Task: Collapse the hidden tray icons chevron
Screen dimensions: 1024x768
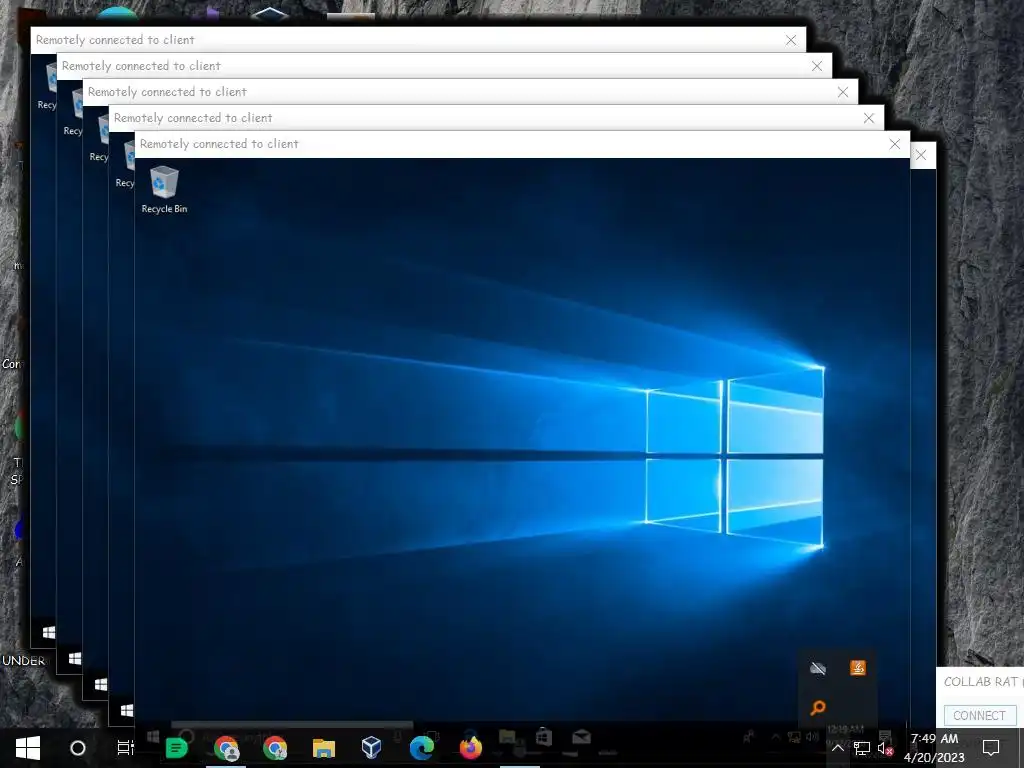Action: click(x=837, y=748)
